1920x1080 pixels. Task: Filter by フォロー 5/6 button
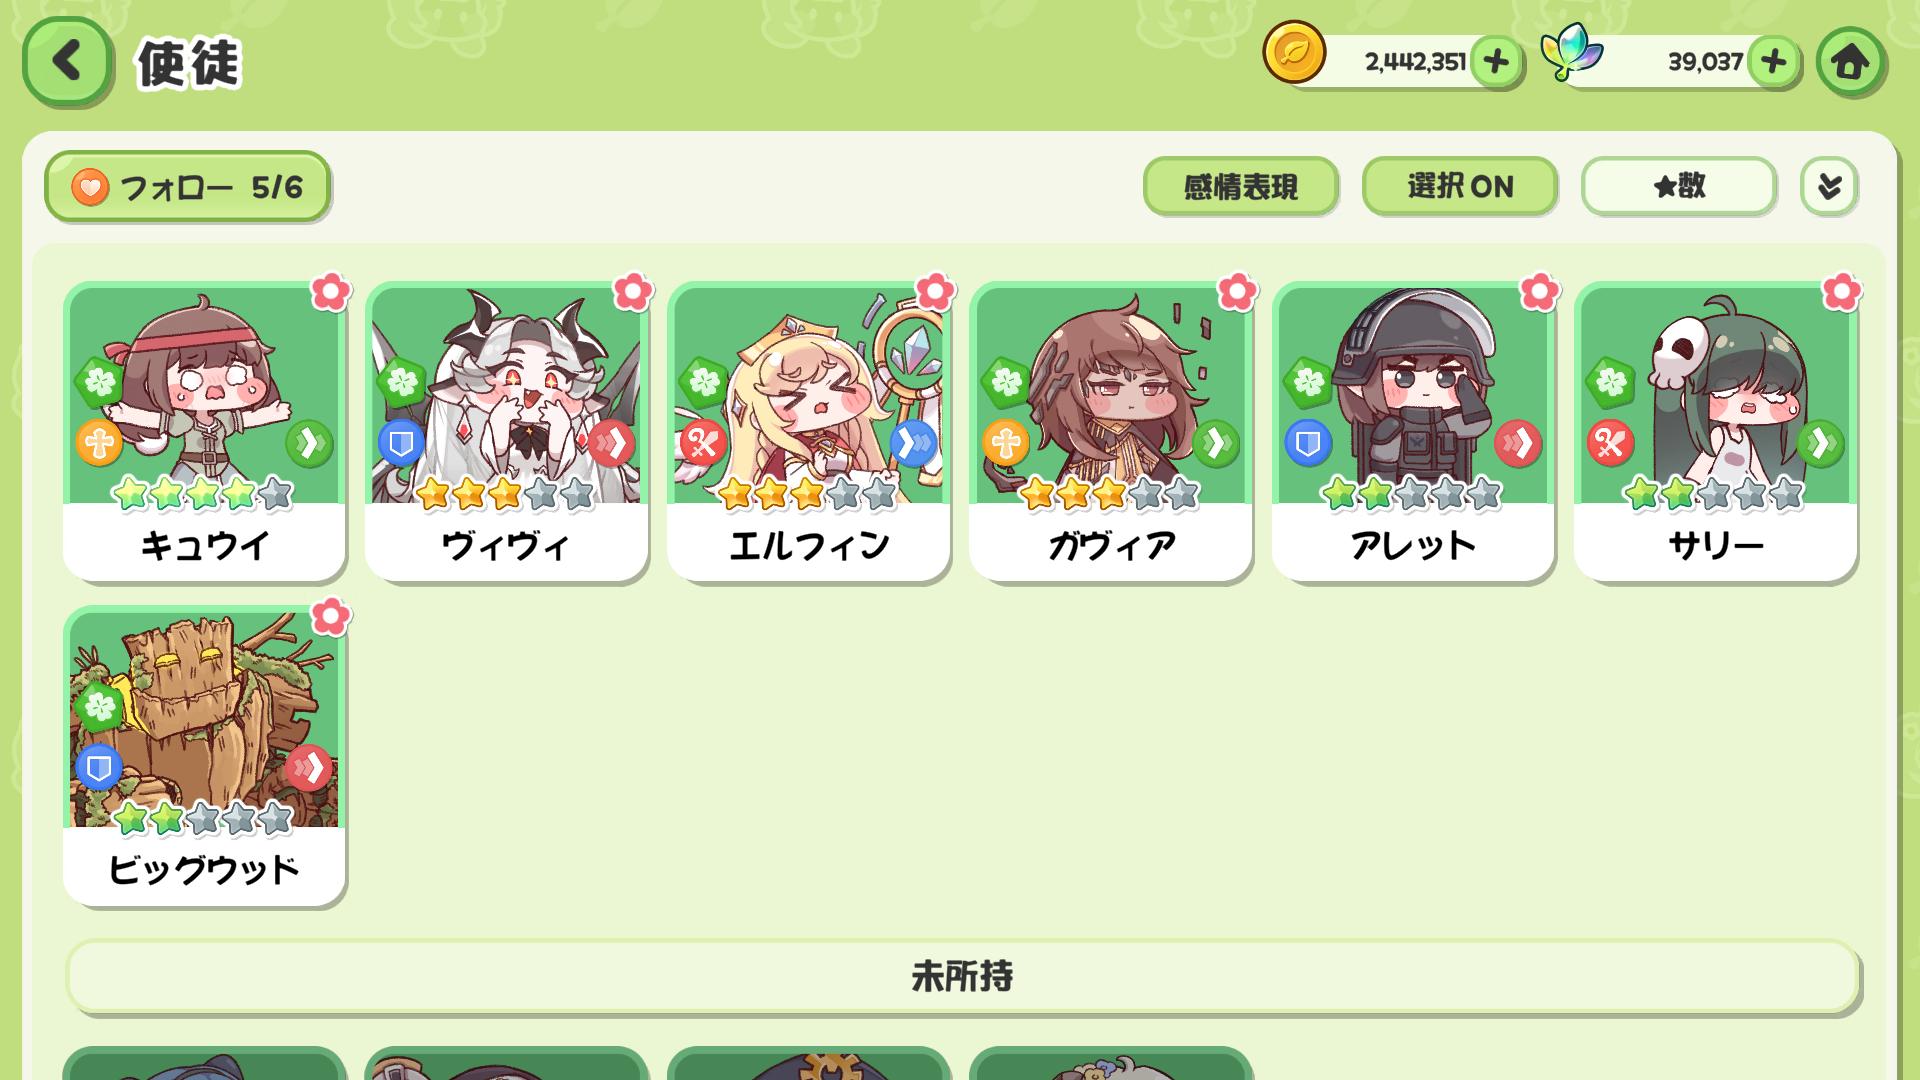click(x=187, y=187)
